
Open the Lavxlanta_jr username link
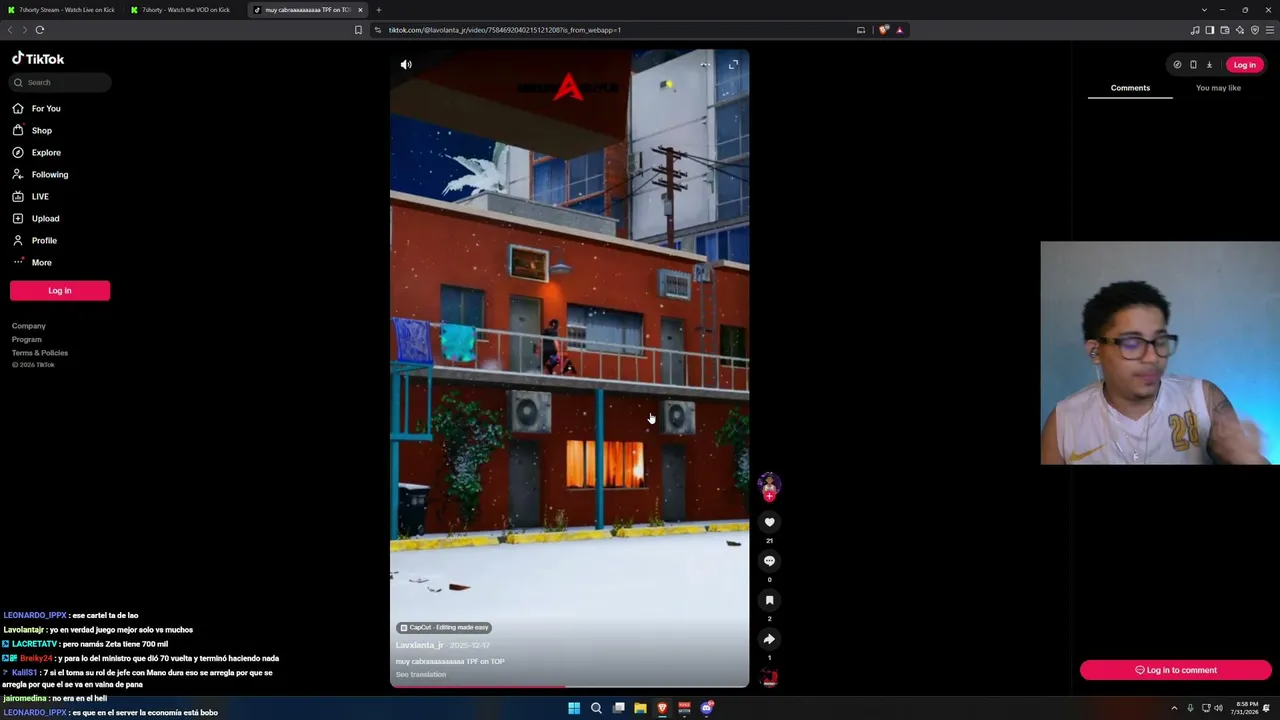[x=419, y=645]
